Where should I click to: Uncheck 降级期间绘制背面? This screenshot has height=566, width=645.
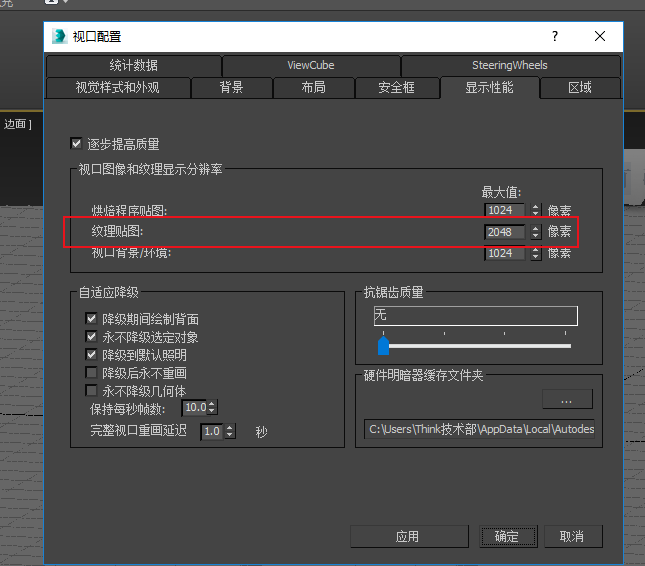coord(91,318)
